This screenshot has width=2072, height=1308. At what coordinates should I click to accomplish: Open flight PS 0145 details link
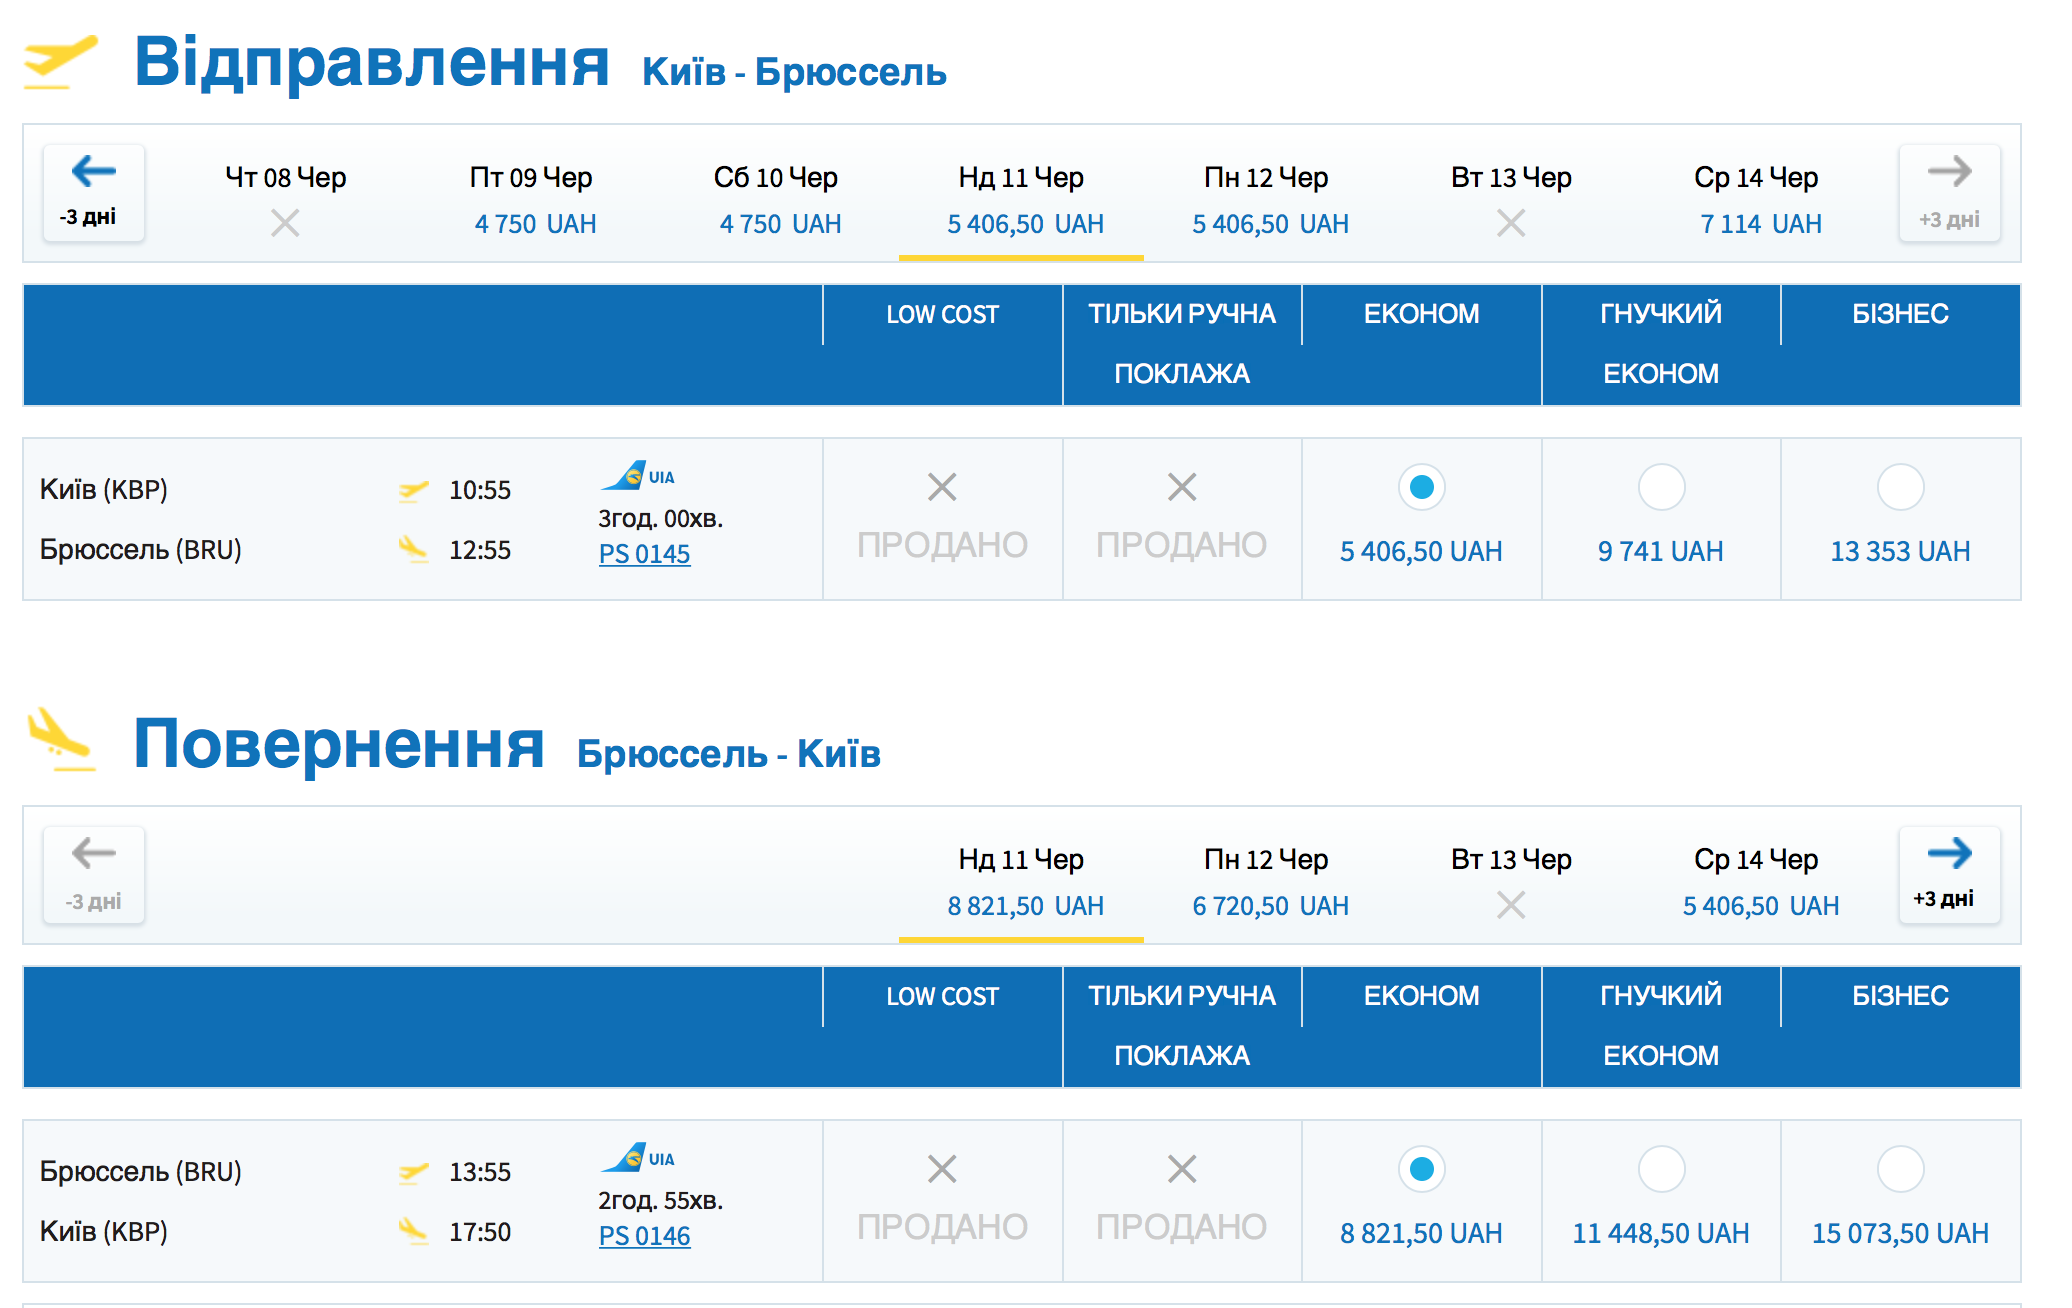coord(645,554)
